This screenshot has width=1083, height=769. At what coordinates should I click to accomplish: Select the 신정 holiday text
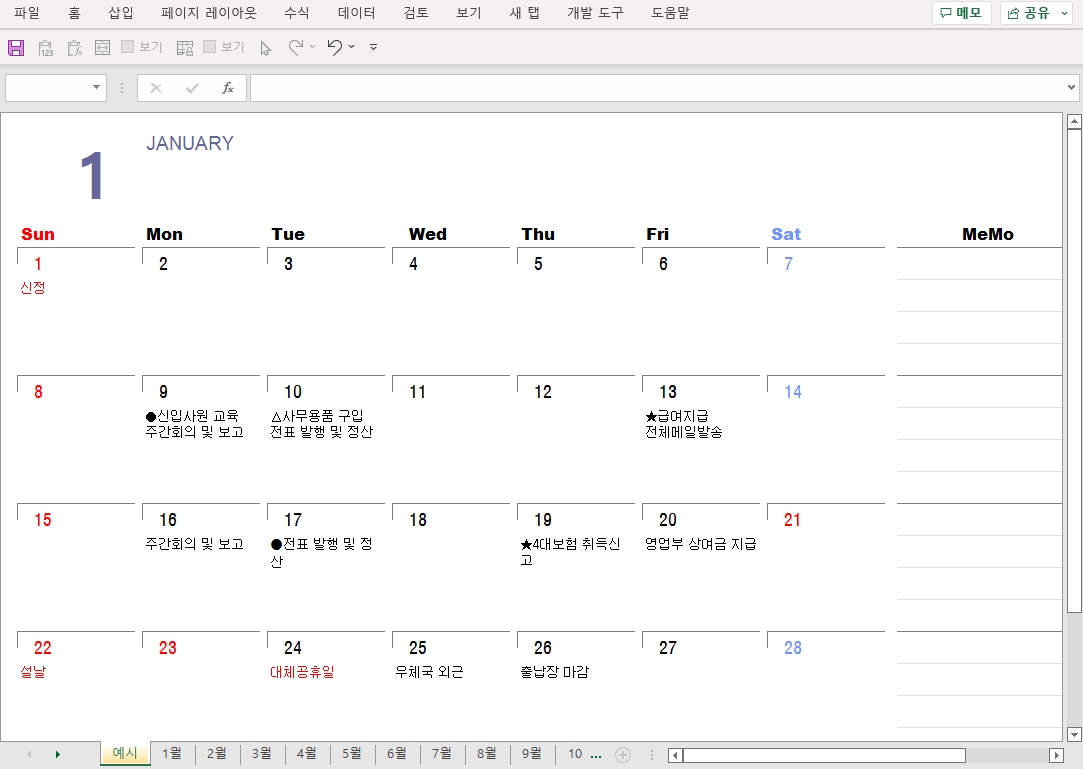33,287
